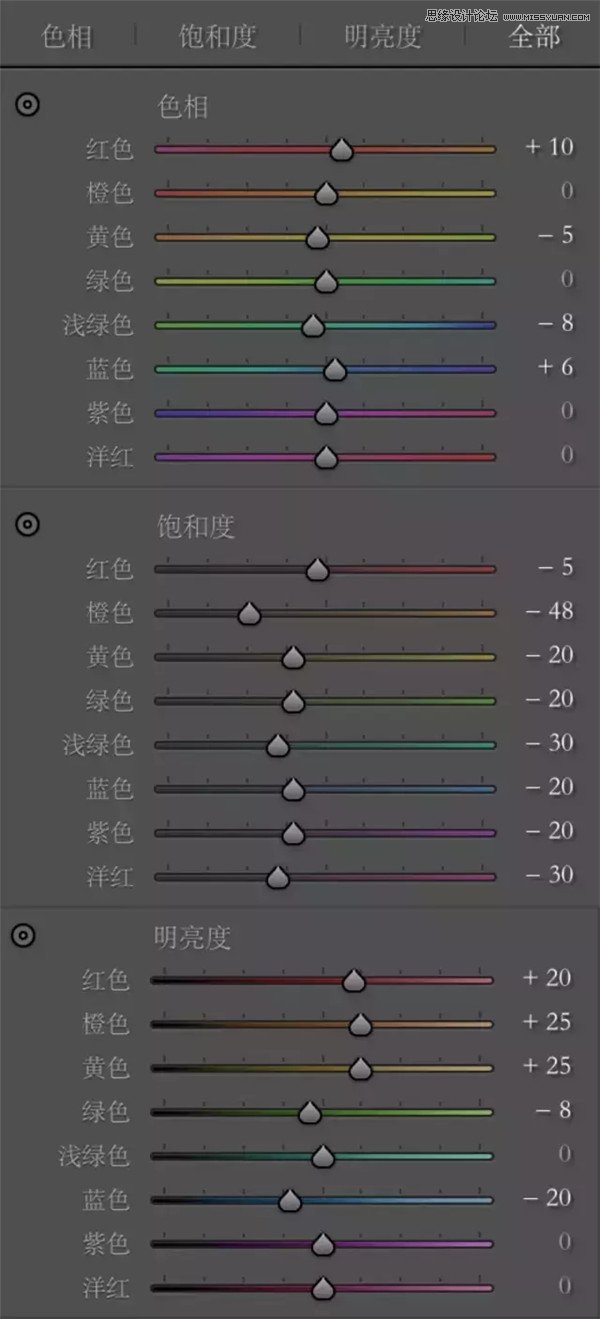The image size is (600, 1319).
Task: Click the 橙色 saturation slider handle
Action: tap(249, 613)
